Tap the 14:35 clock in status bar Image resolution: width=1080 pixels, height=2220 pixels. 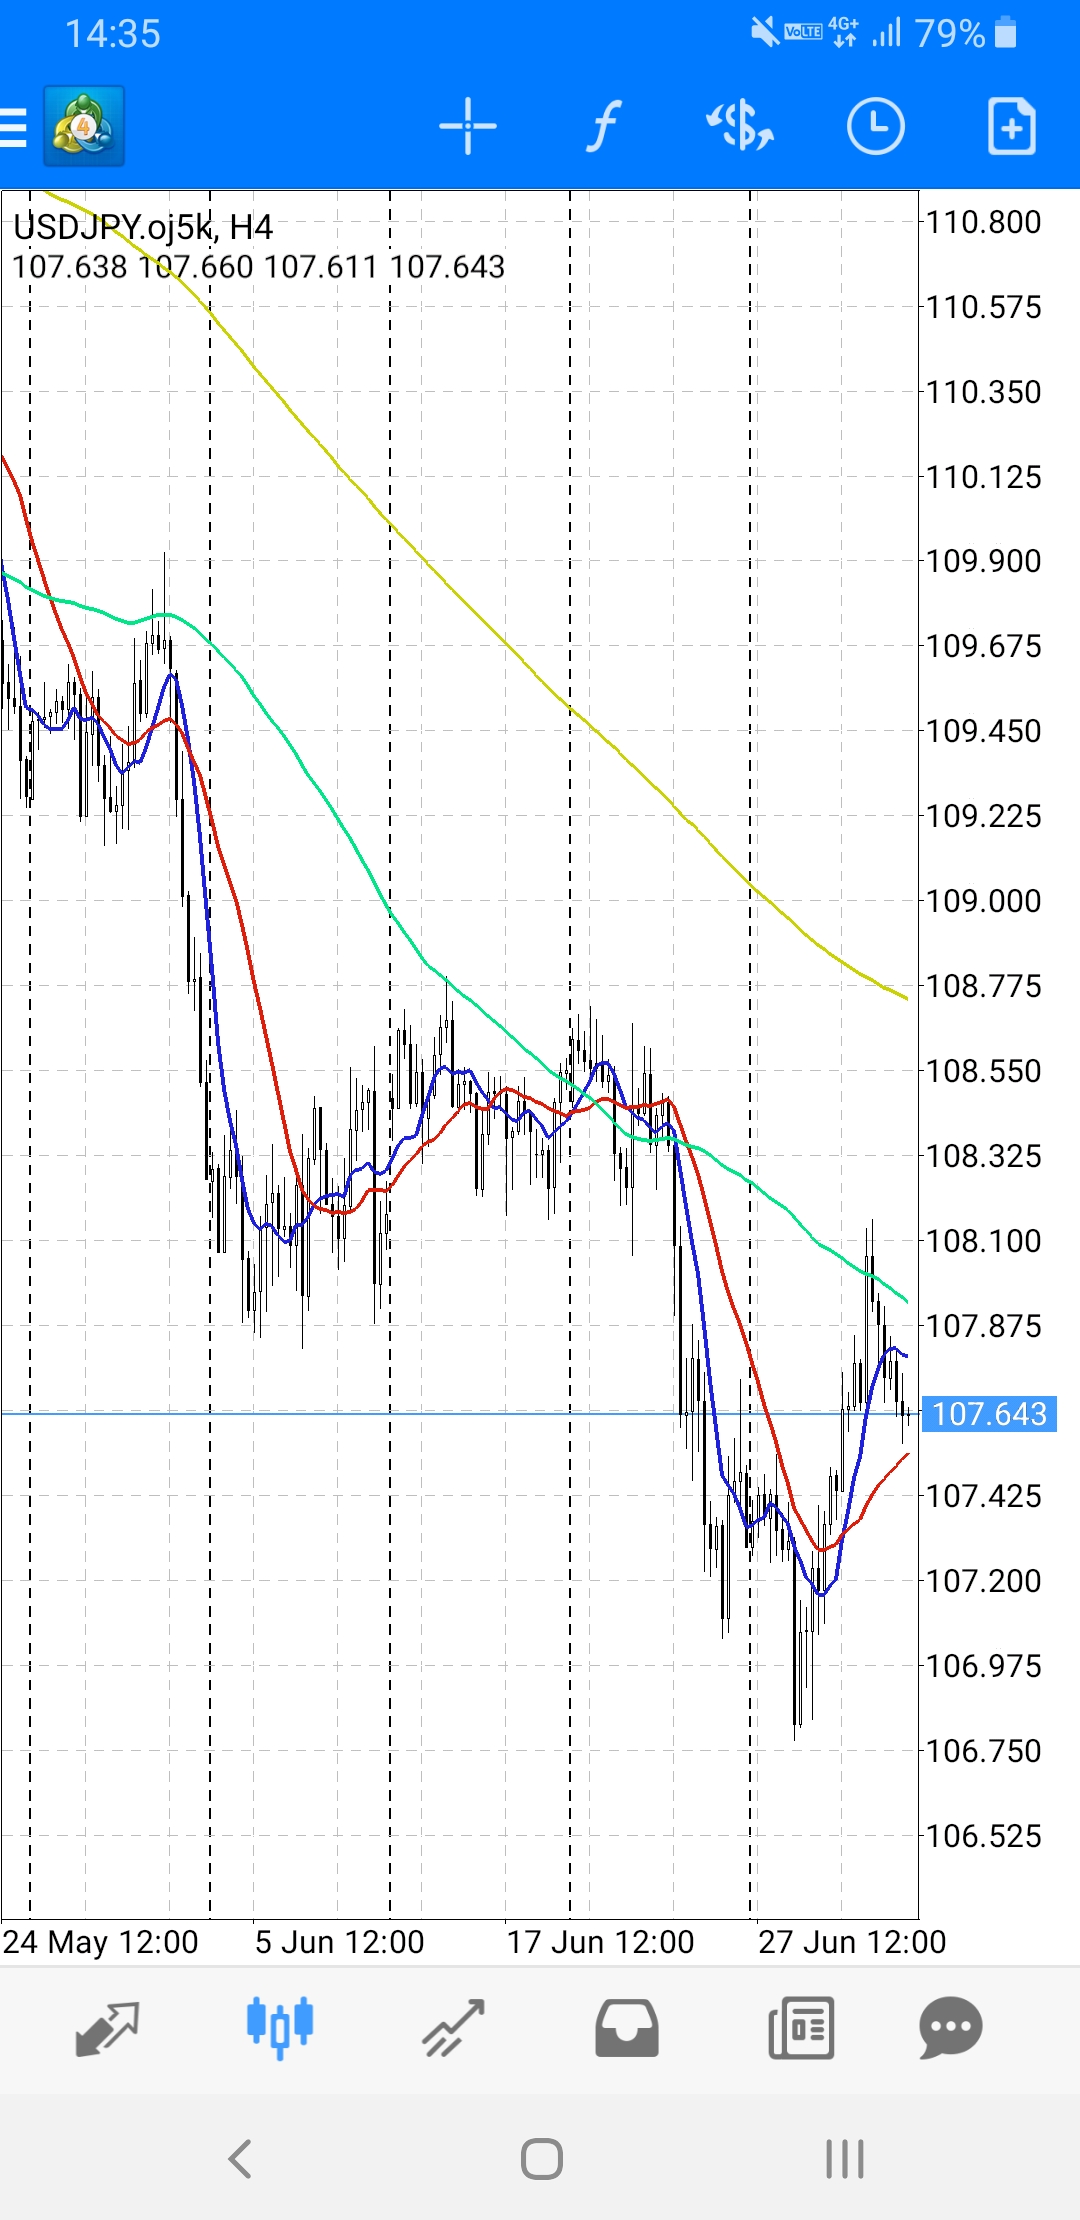point(113,34)
